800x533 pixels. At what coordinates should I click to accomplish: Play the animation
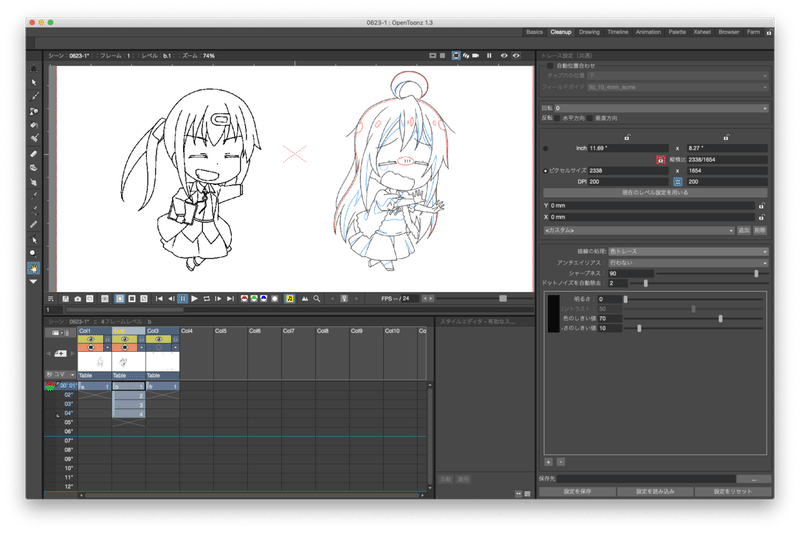coord(194,299)
